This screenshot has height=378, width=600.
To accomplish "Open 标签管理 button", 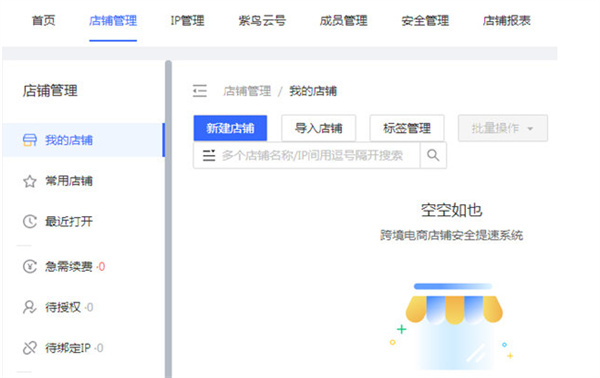I will (407, 128).
